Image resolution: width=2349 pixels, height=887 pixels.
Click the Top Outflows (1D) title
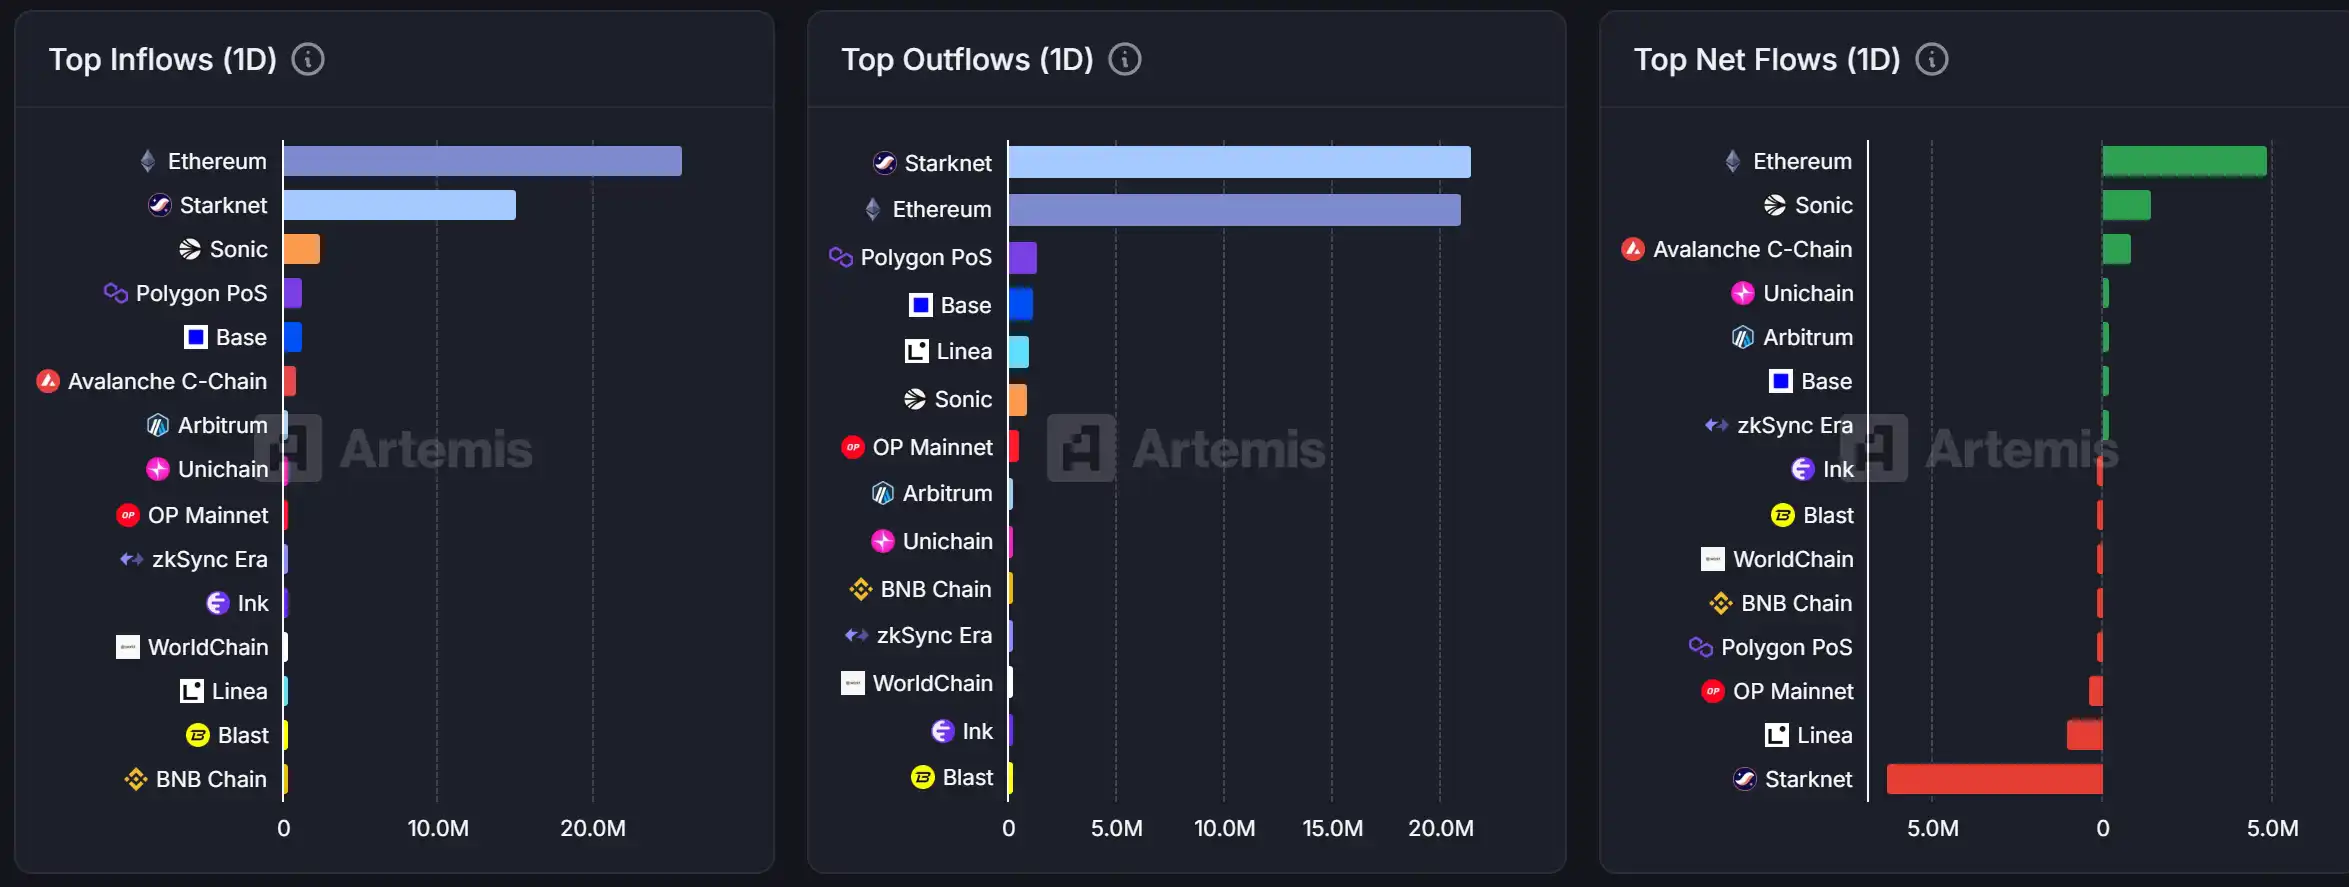click(x=967, y=60)
